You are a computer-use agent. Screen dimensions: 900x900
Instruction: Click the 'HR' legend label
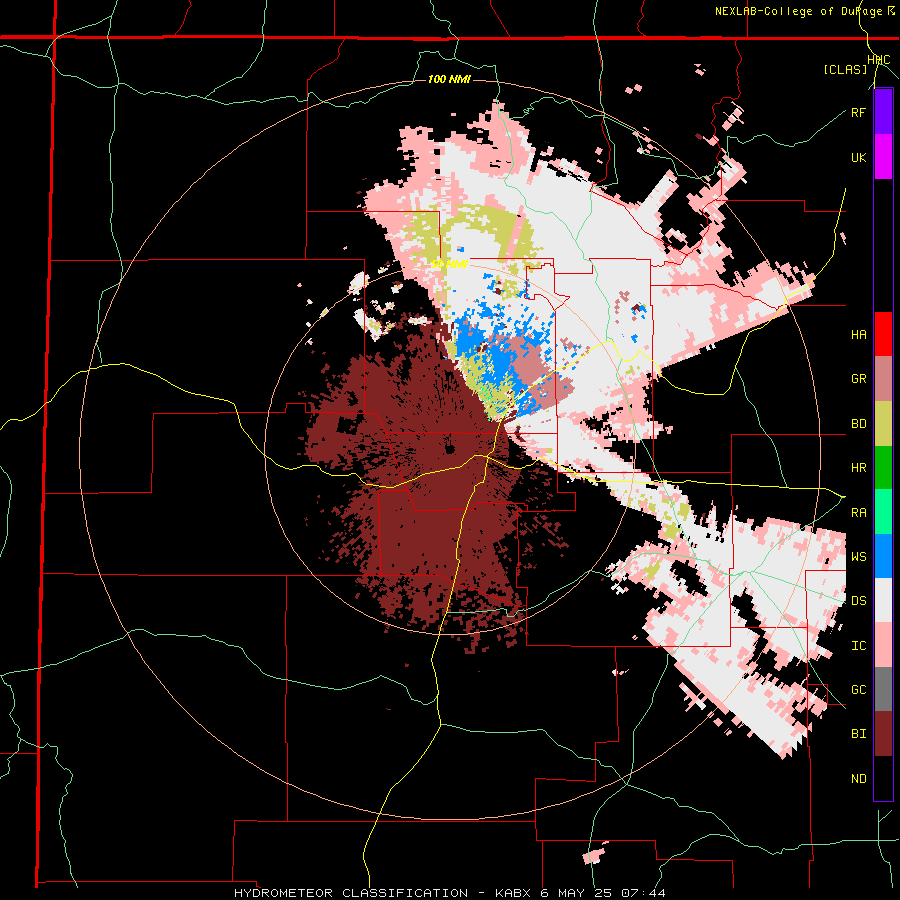coord(858,468)
